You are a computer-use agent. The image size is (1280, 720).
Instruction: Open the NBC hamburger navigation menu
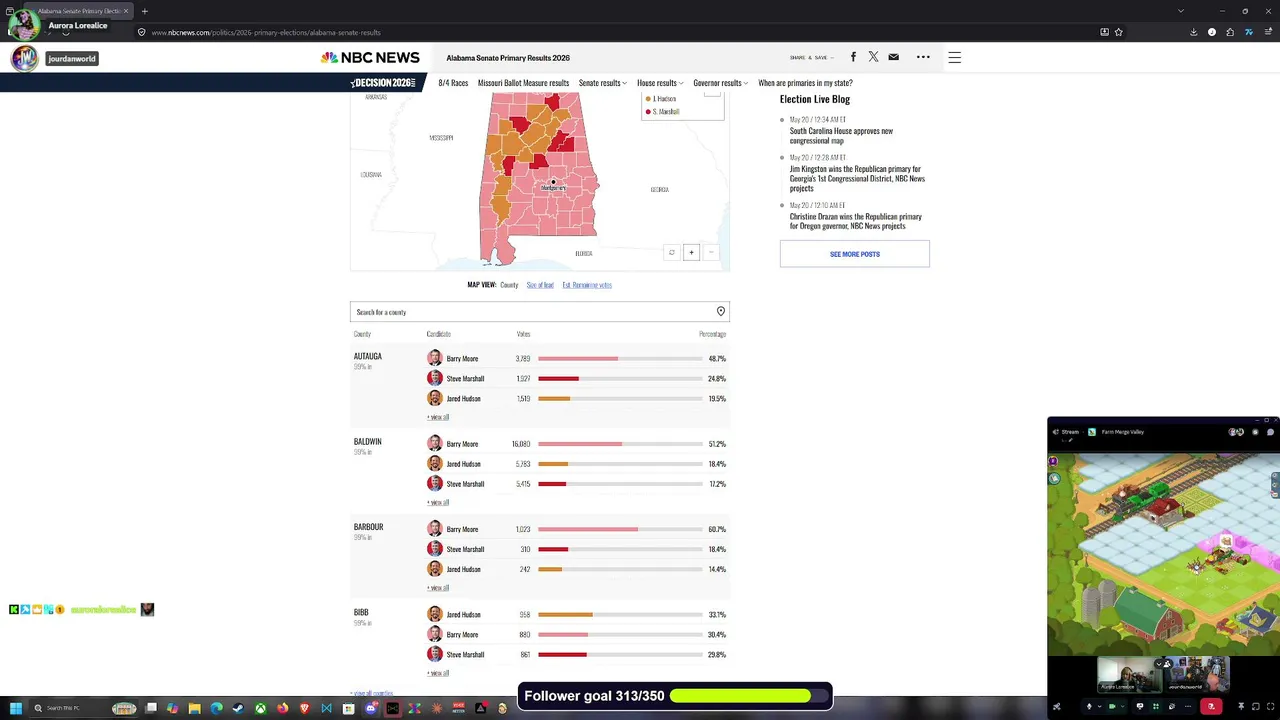point(955,58)
